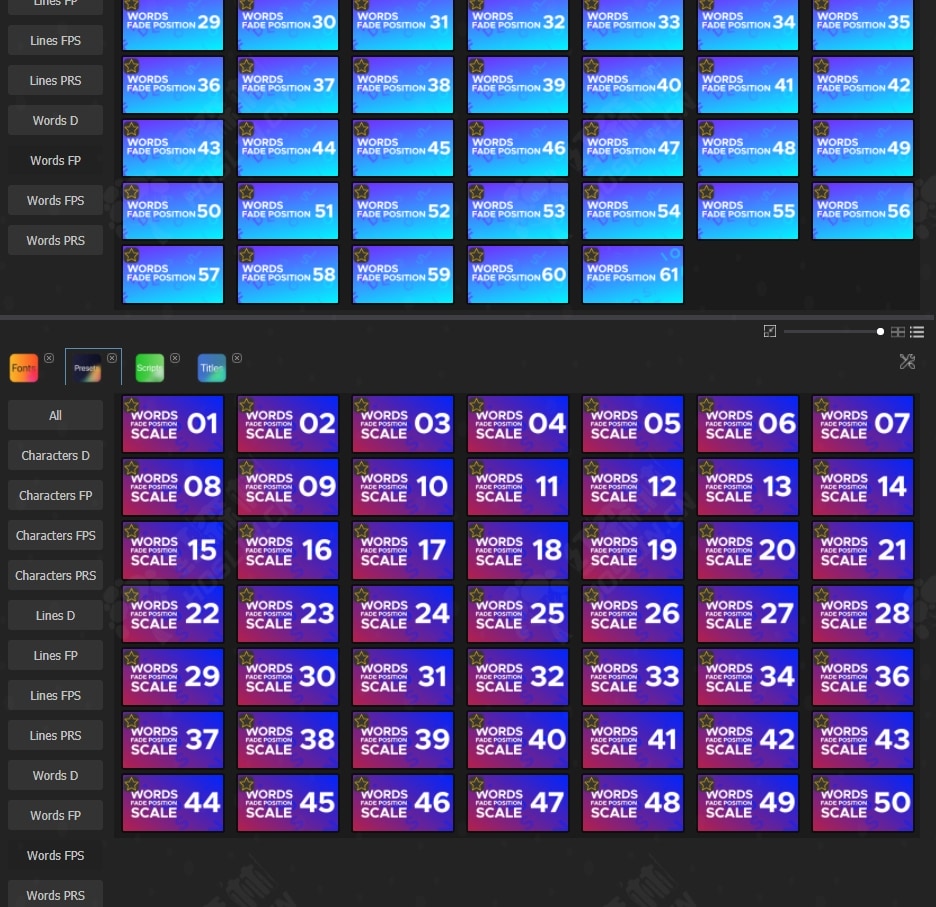Apply the Words Scale 25 preset
This screenshot has width=936, height=907.
click(x=518, y=614)
